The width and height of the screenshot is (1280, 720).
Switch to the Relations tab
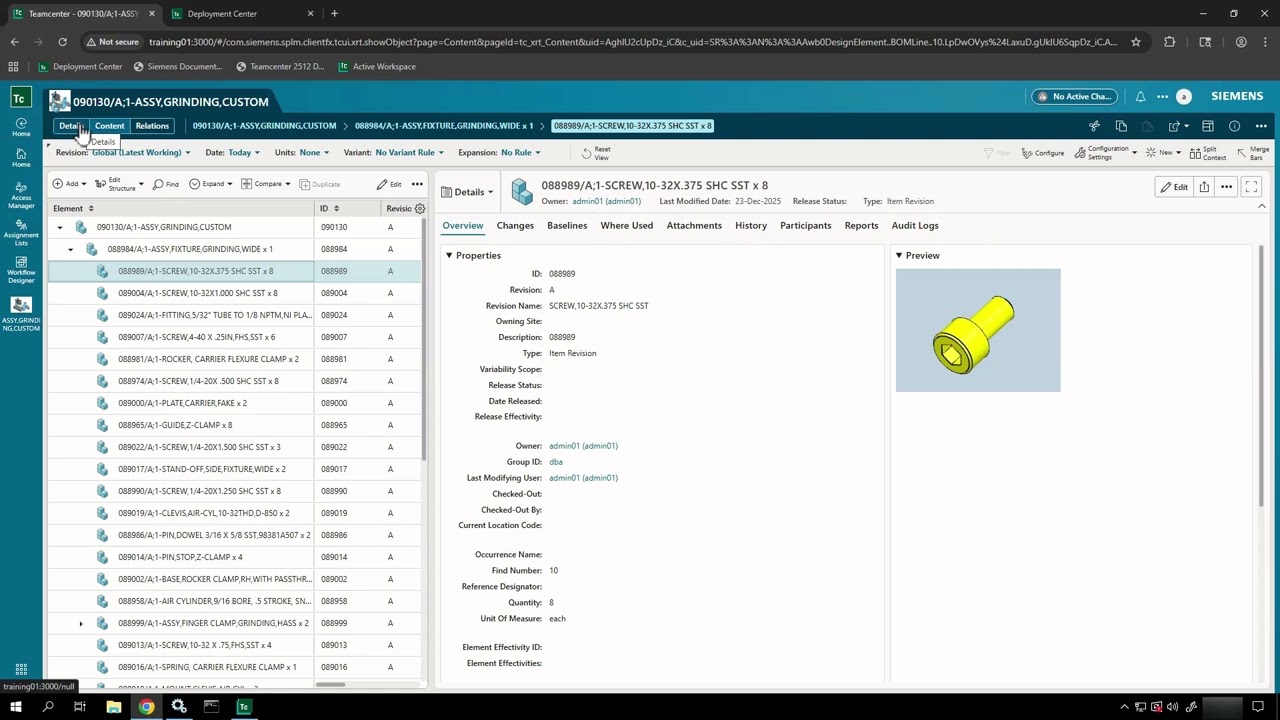point(152,126)
